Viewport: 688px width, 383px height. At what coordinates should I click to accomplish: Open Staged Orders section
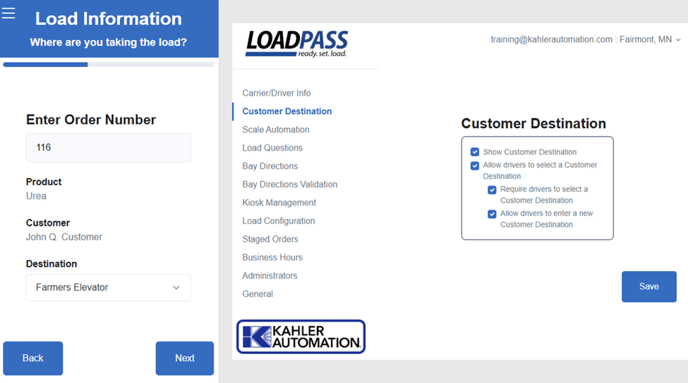tap(270, 239)
